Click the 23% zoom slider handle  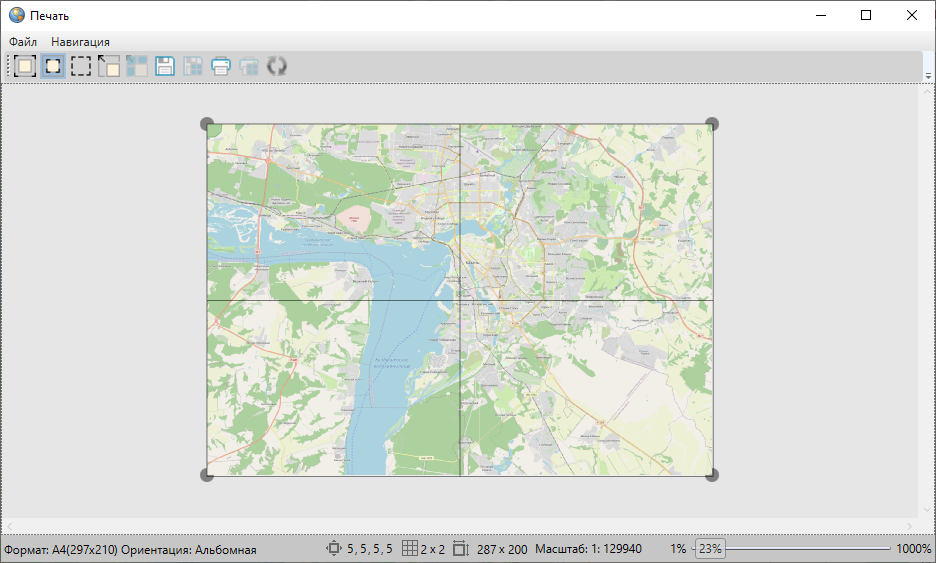[x=710, y=549]
